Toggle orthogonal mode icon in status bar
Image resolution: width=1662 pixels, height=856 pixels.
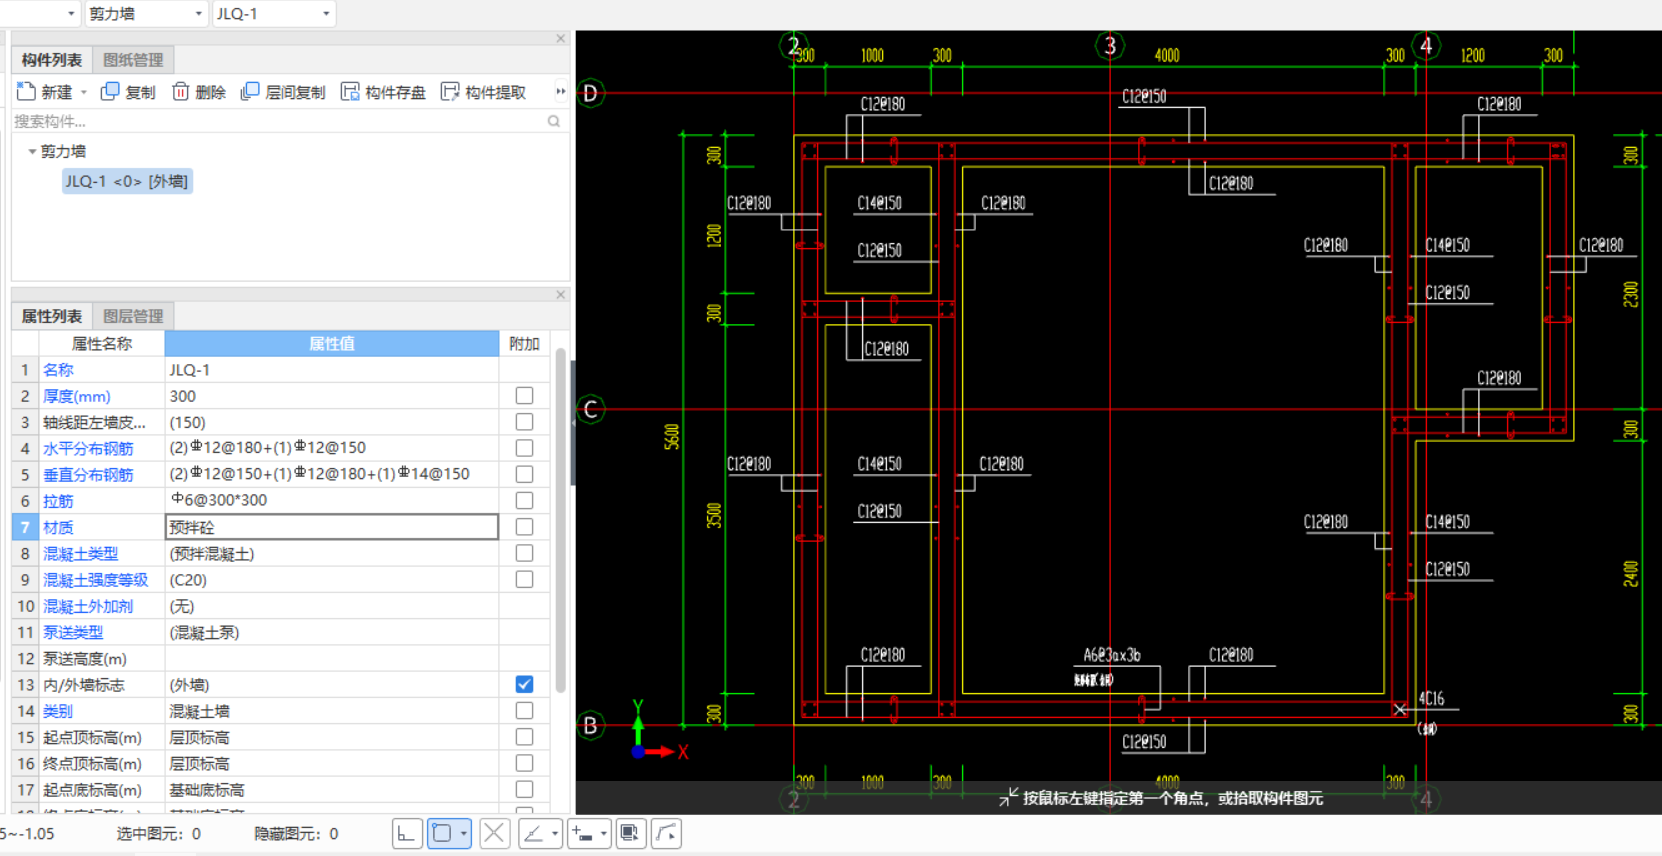coord(407,833)
